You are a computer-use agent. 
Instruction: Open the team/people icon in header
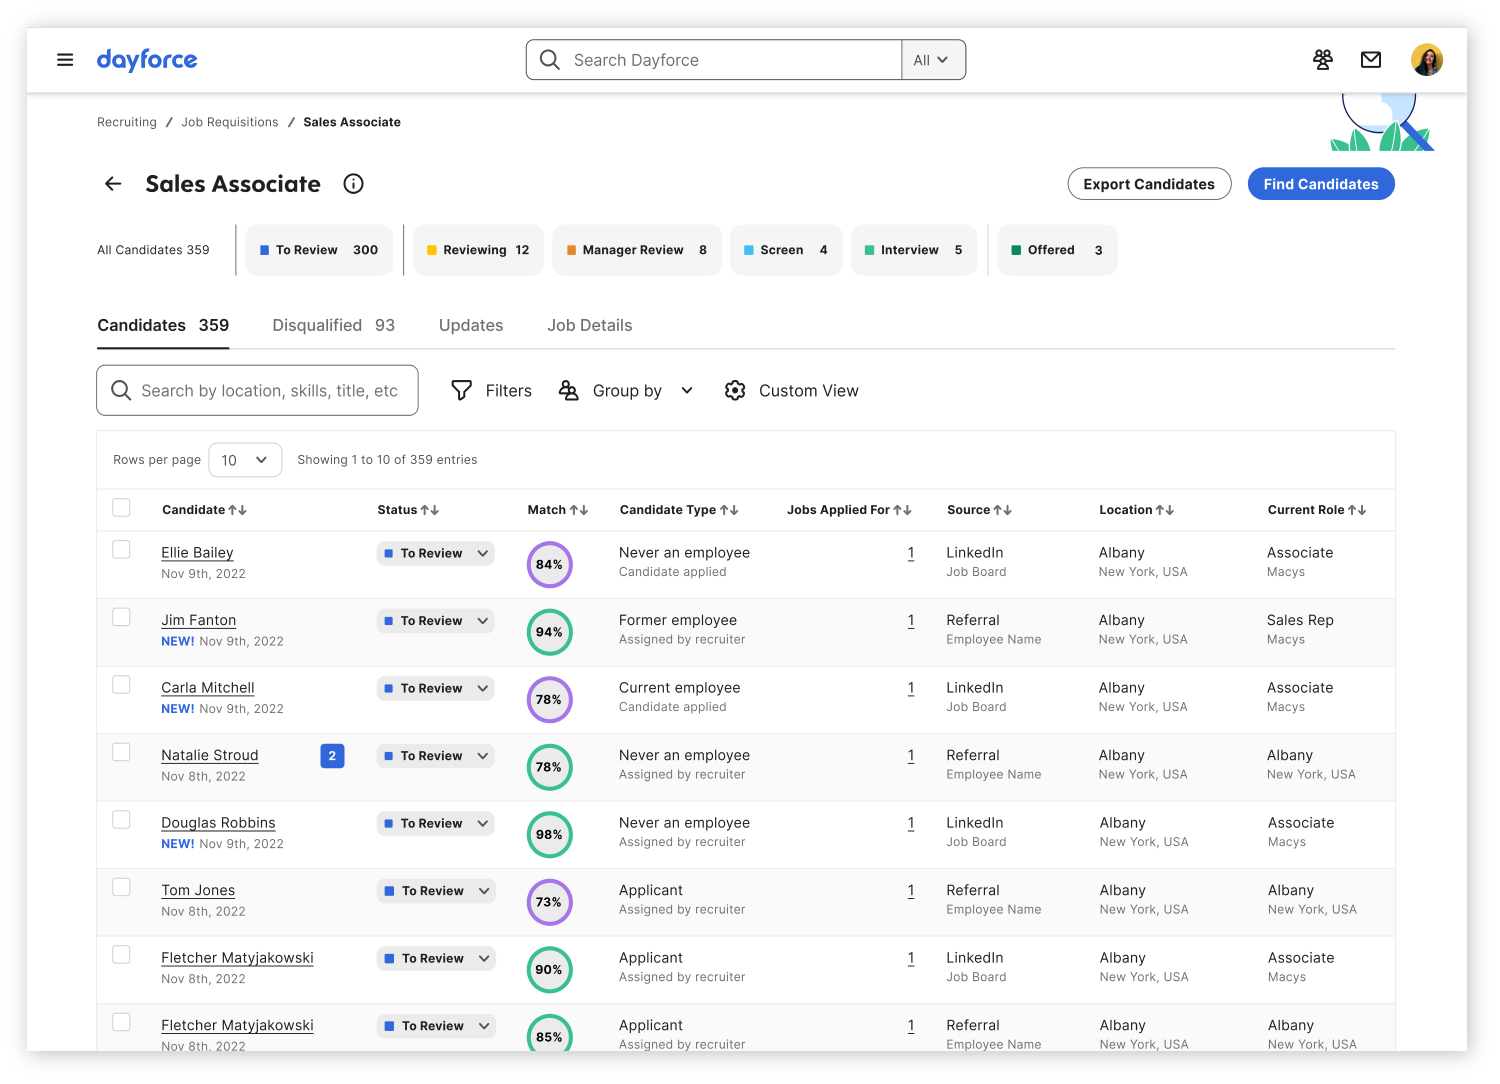1323,60
